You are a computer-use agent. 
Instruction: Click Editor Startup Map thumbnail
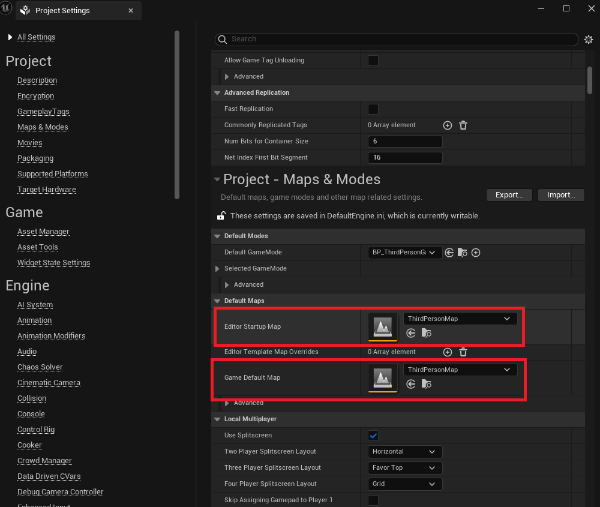click(x=383, y=327)
